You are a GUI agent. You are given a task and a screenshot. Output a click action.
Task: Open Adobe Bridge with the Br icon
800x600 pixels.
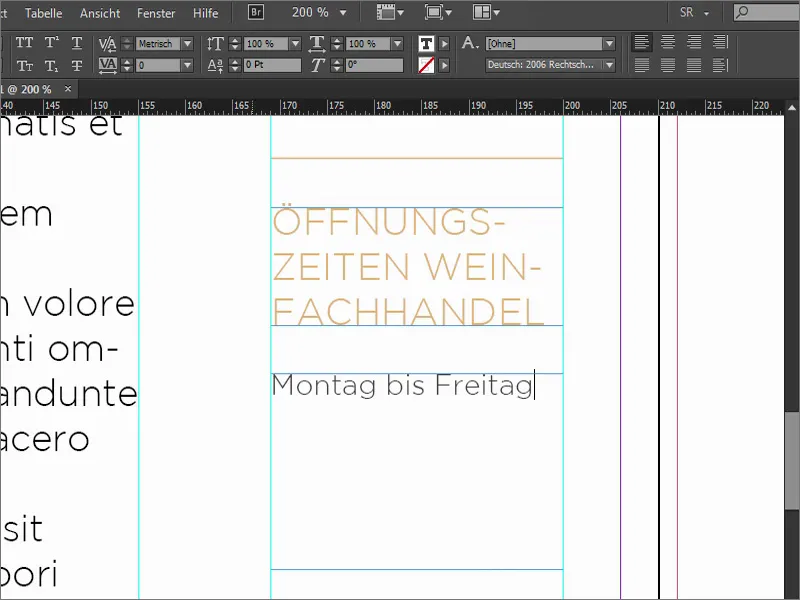(x=256, y=12)
